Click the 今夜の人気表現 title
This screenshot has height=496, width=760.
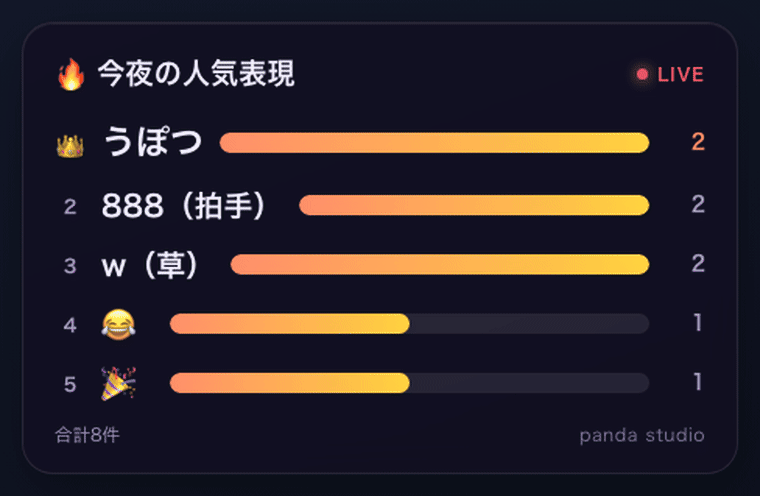coord(196,74)
